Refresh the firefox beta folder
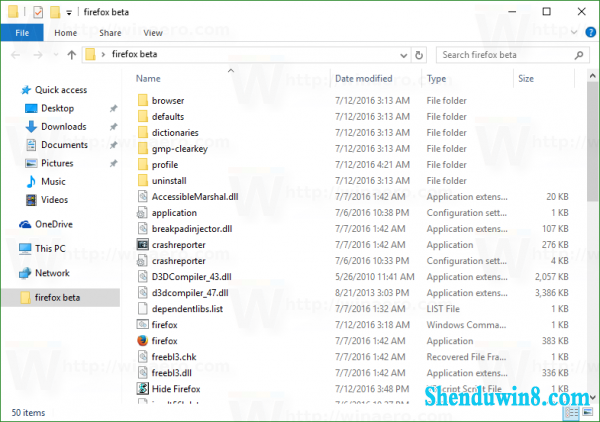Screen dimensions: 600x422 pos(419,55)
